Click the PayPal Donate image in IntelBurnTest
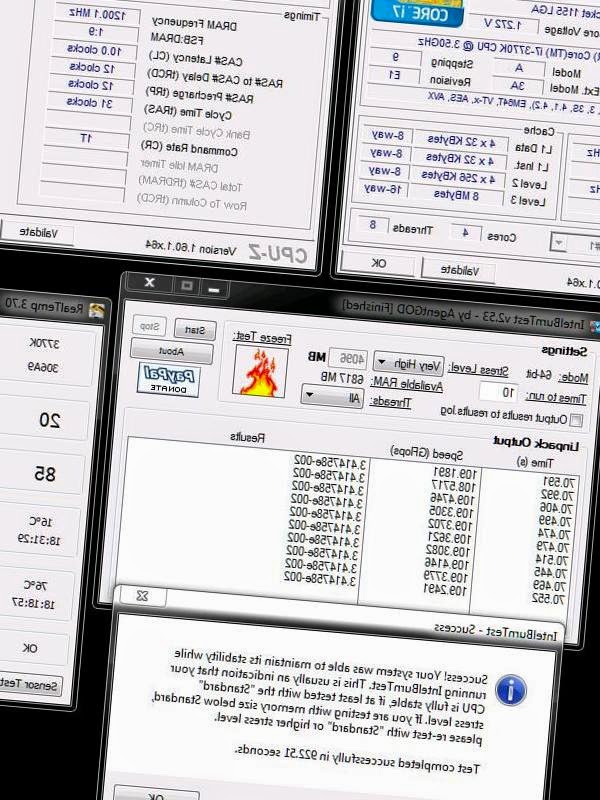Viewport: 600px width, 800px height. click(x=168, y=380)
